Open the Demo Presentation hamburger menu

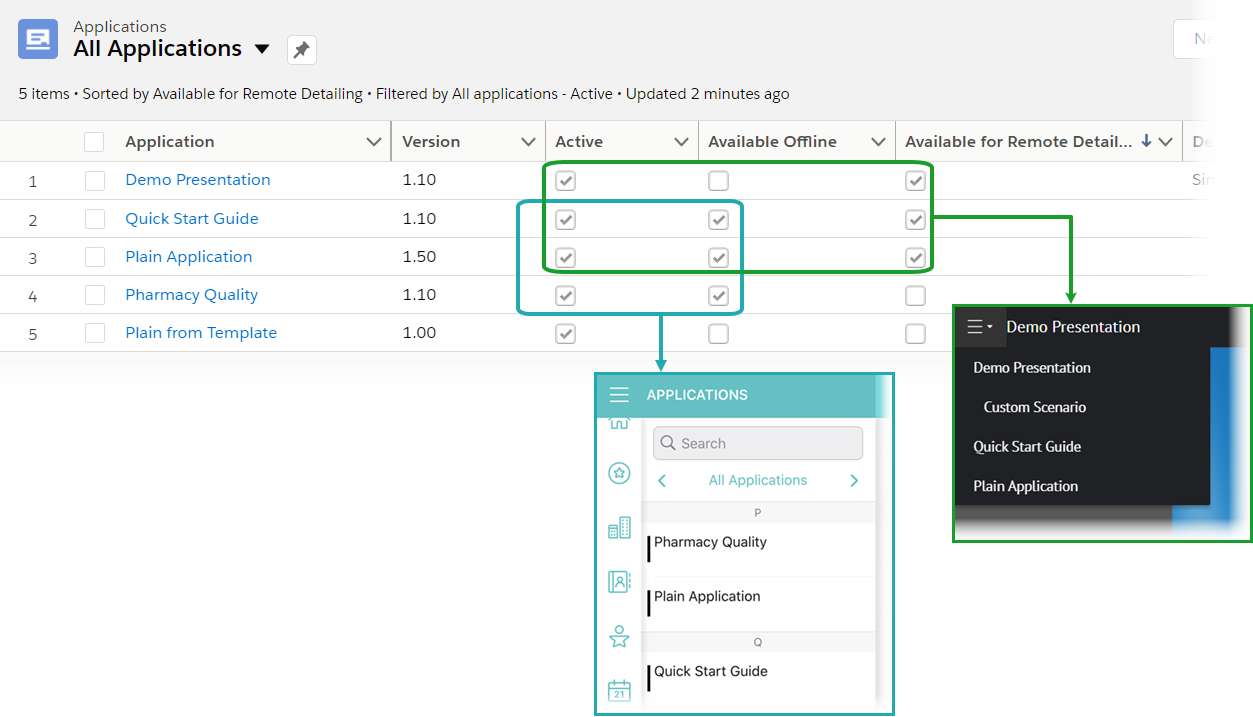click(979, 327)
